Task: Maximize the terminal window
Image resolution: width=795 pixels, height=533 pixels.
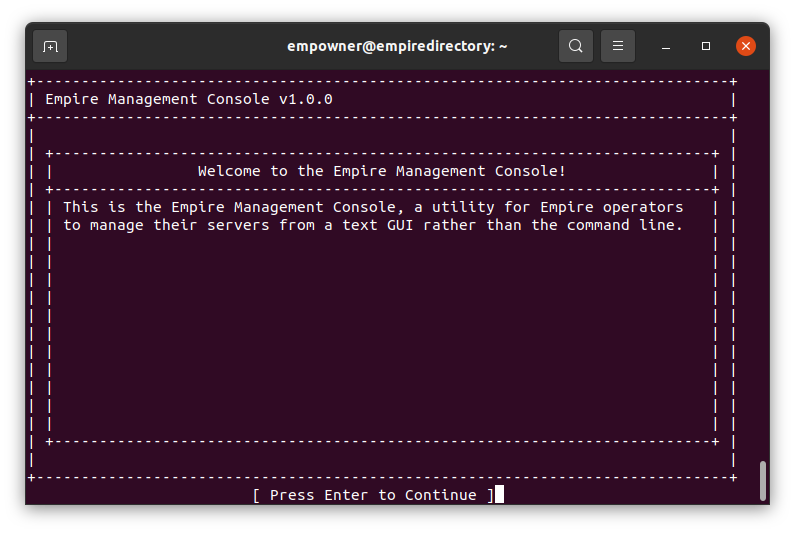Action: pyautogui.click(x=706, y=46)
